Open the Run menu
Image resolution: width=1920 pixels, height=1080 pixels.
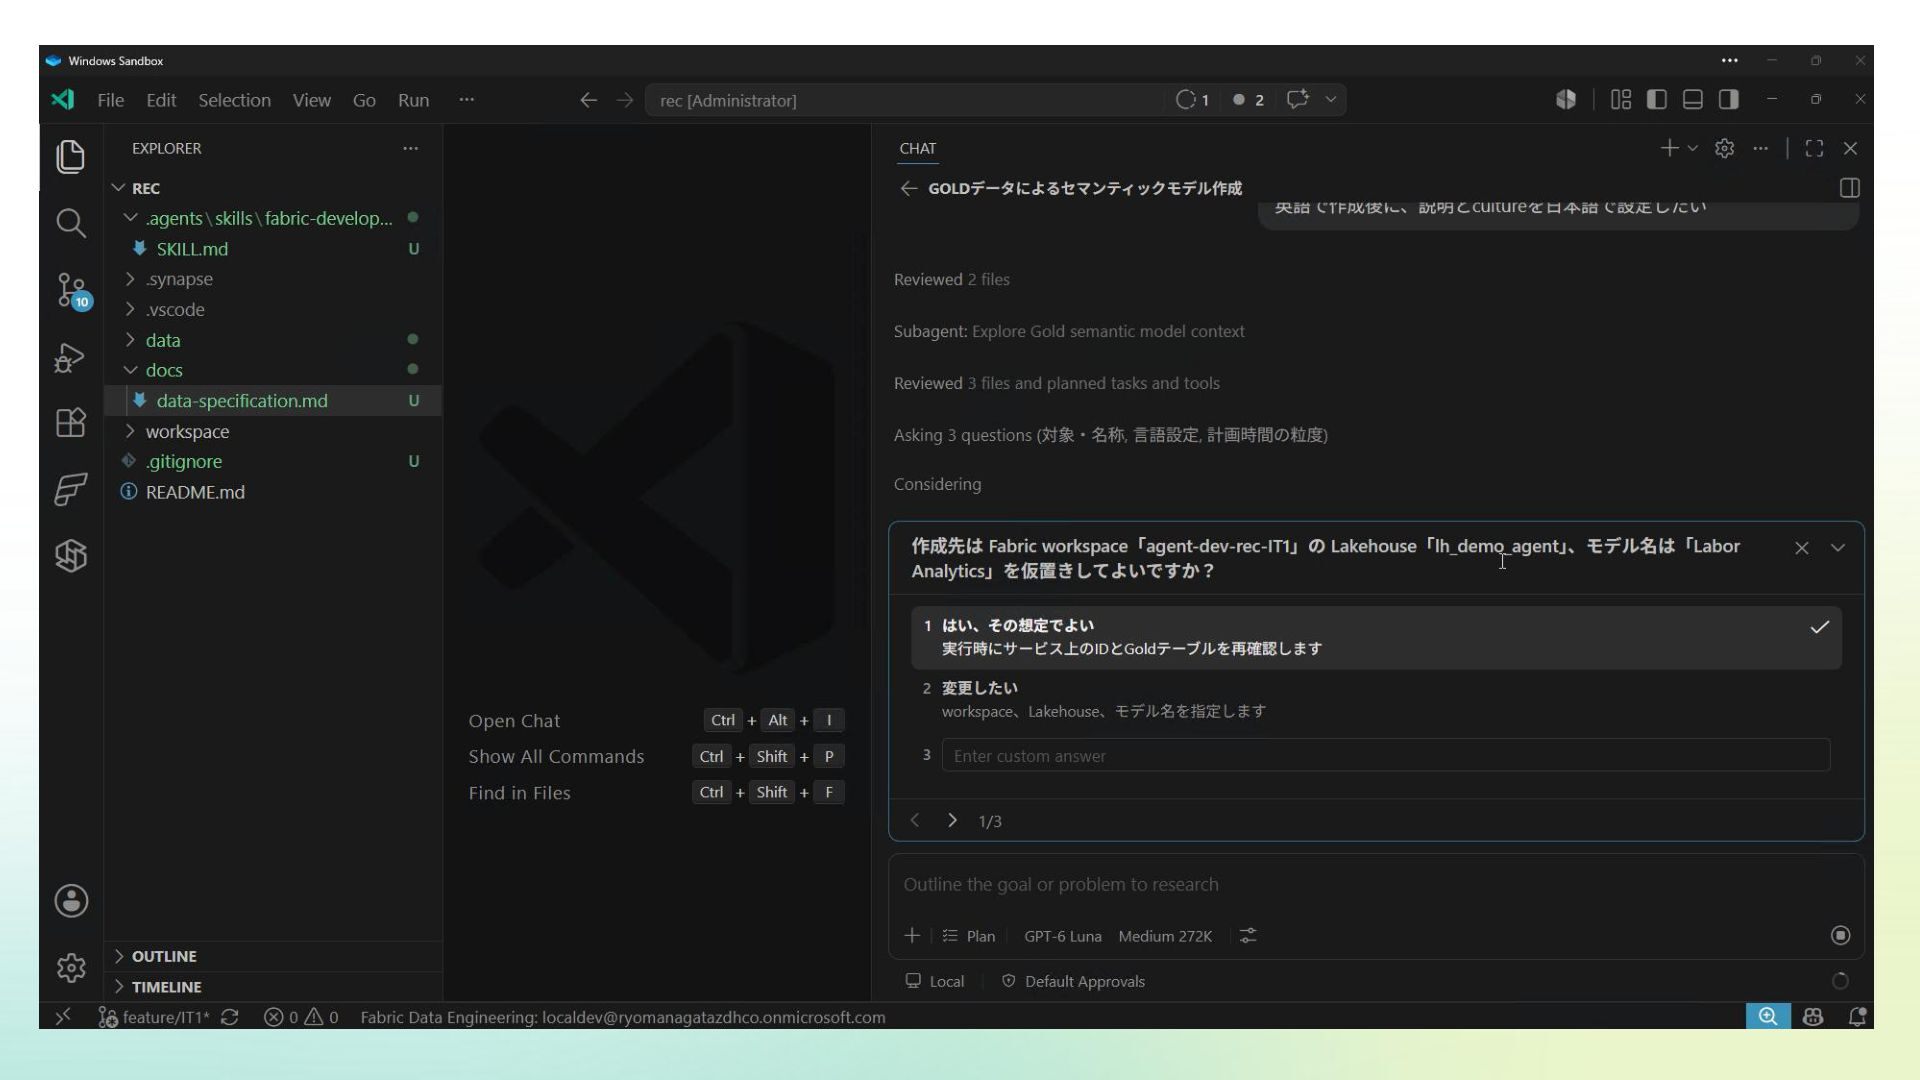coord(413,100)
